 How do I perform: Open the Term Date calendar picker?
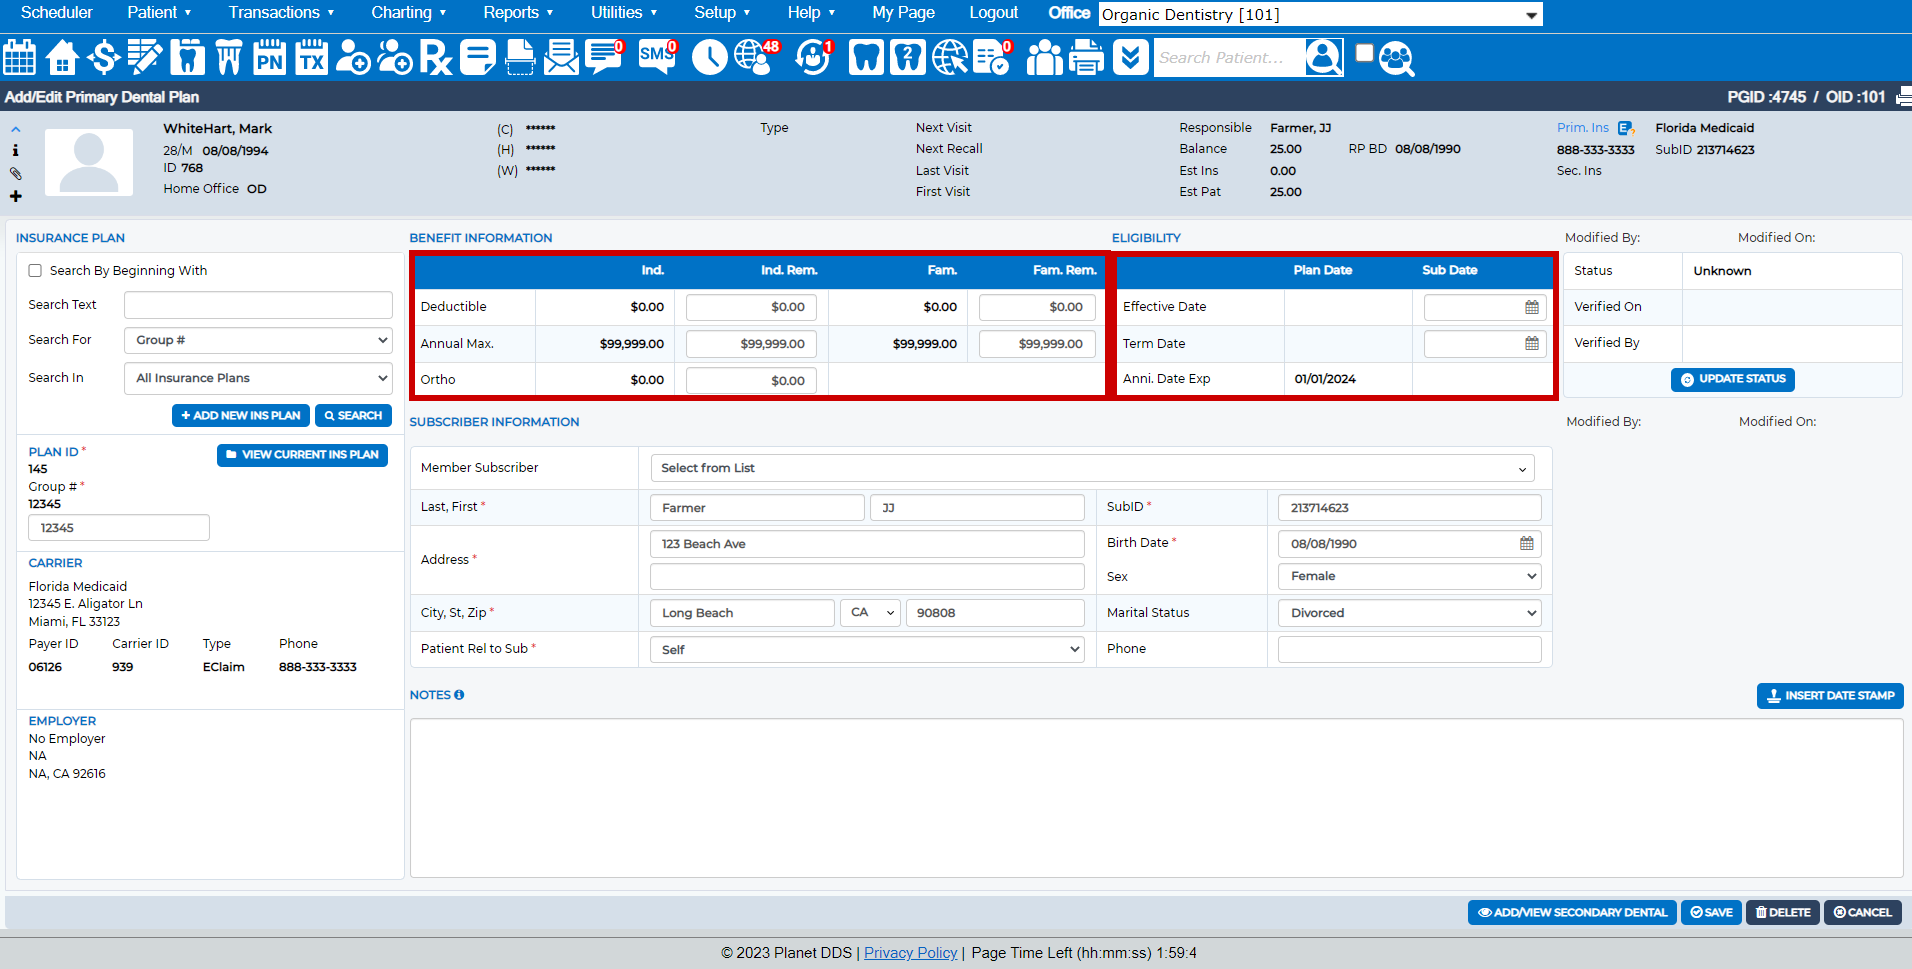pyautogui.click(x=1531, y=343)
